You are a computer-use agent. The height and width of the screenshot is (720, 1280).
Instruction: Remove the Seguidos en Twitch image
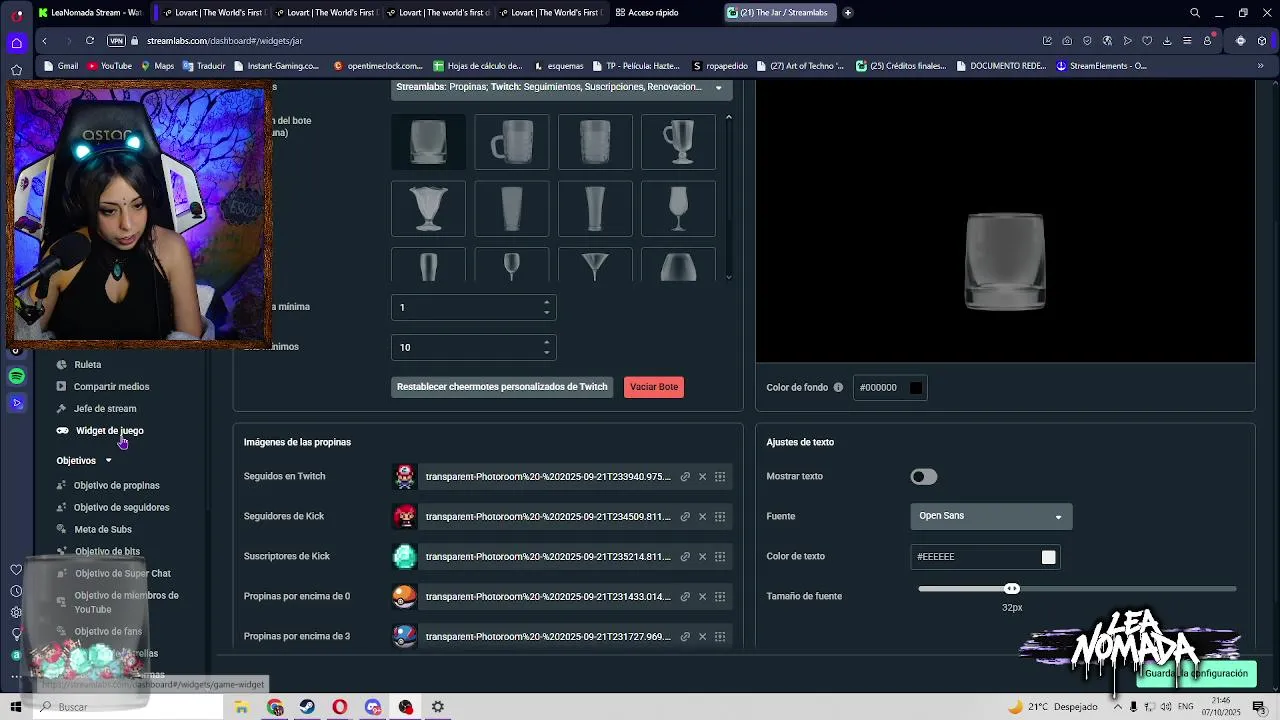702,477
